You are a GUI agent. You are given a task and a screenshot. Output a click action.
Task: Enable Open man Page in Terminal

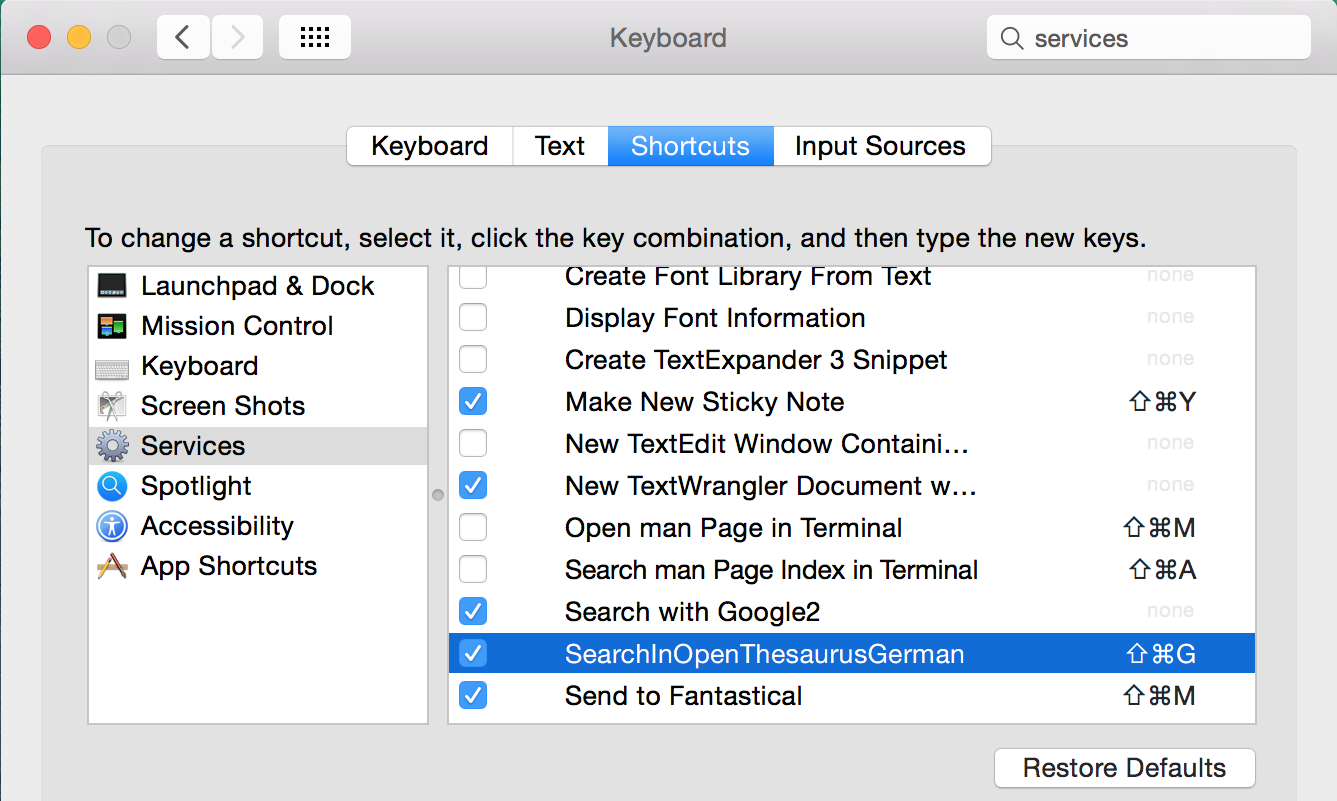point(473,528)
